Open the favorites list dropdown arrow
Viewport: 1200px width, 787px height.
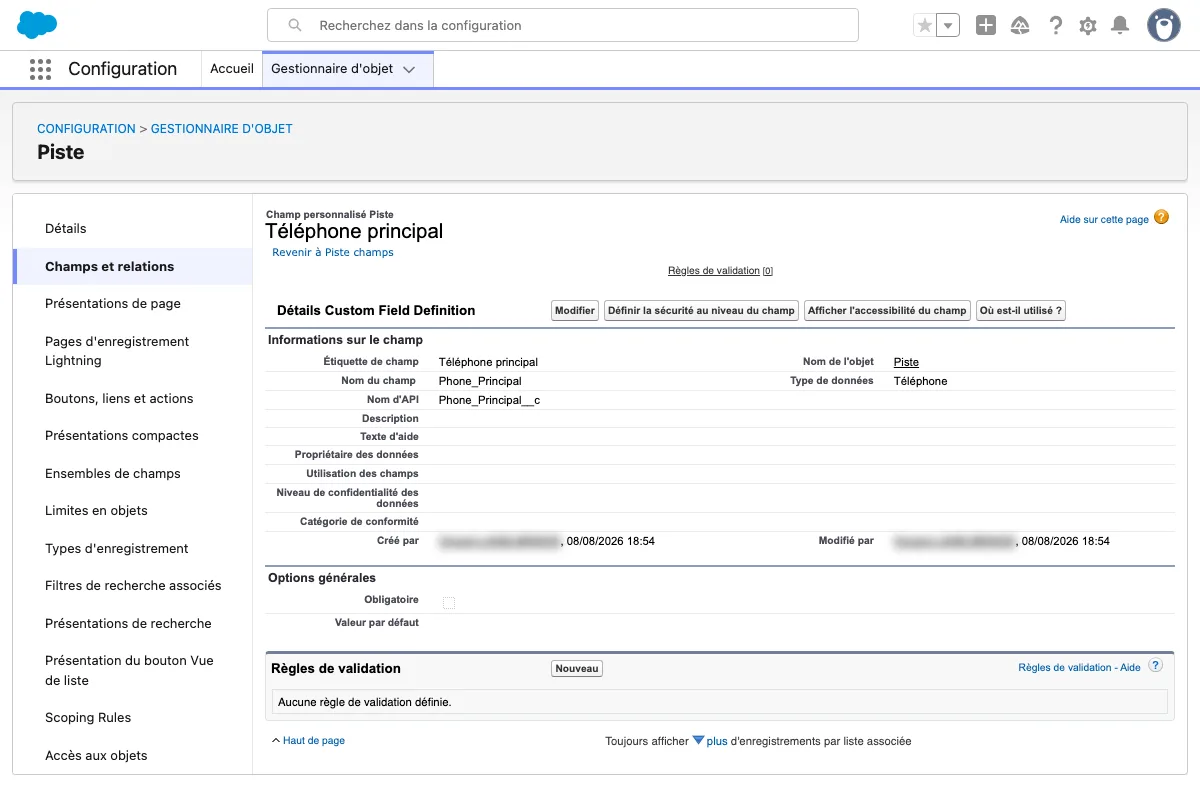point(948,26)
